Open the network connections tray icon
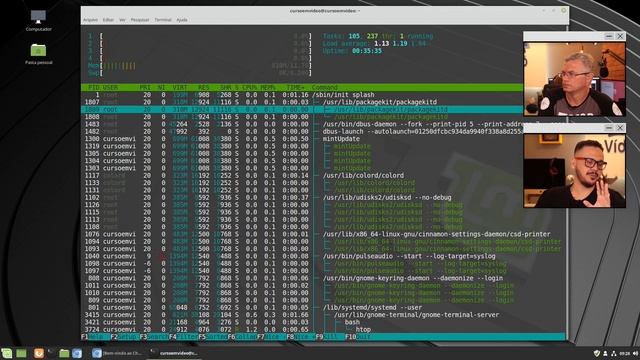Viewport: 640px width, 360px height. [613, 353]
